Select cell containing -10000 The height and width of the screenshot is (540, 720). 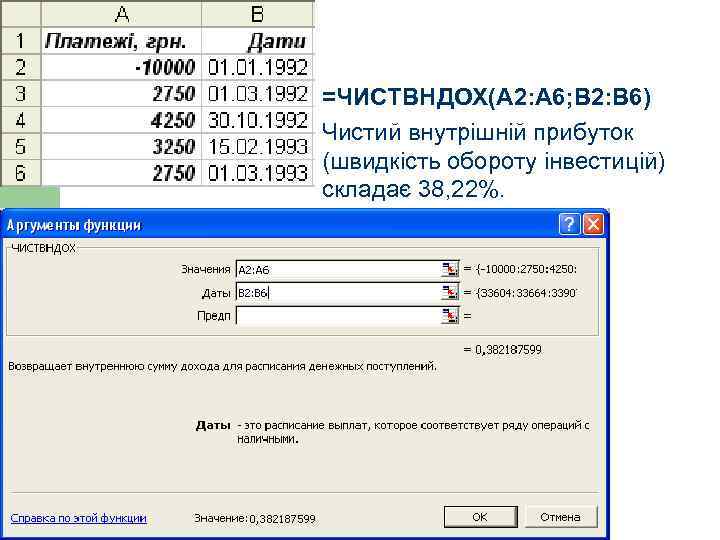coord(121,68)
